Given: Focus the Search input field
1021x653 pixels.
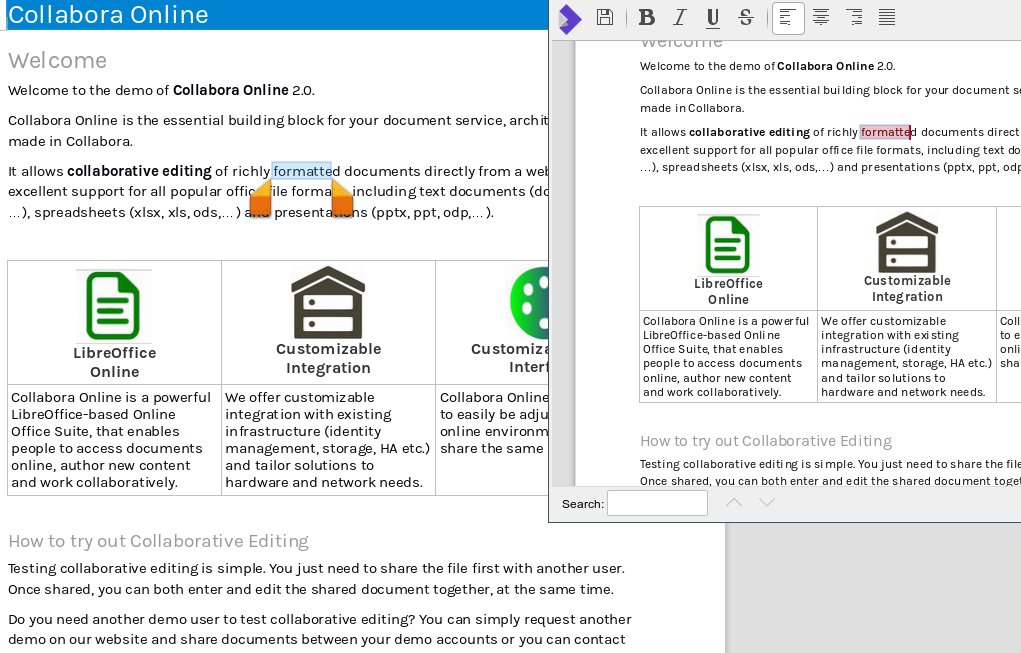Looking at the screenshot, I should click(657, 503).
